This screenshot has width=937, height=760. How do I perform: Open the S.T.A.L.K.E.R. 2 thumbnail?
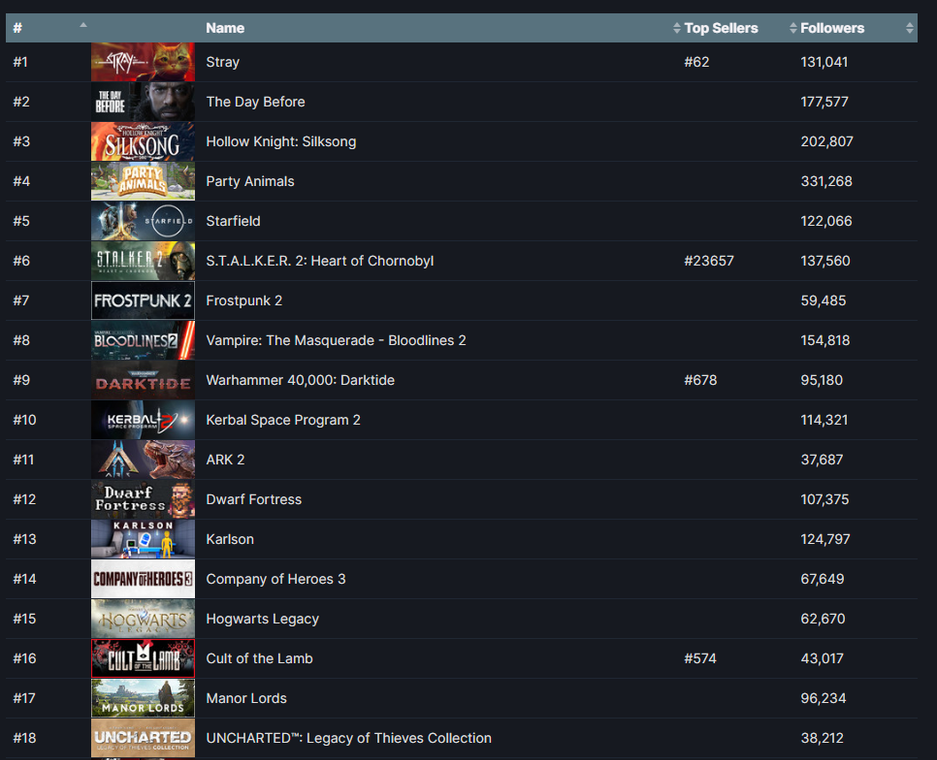tap(143, 261)
